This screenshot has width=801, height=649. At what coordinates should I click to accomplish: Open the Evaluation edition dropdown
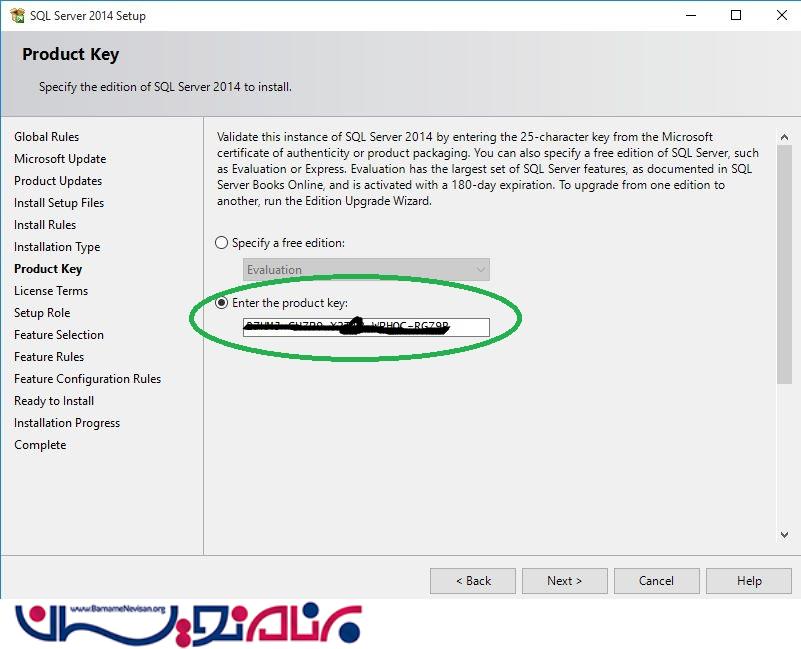pos(366,269)
